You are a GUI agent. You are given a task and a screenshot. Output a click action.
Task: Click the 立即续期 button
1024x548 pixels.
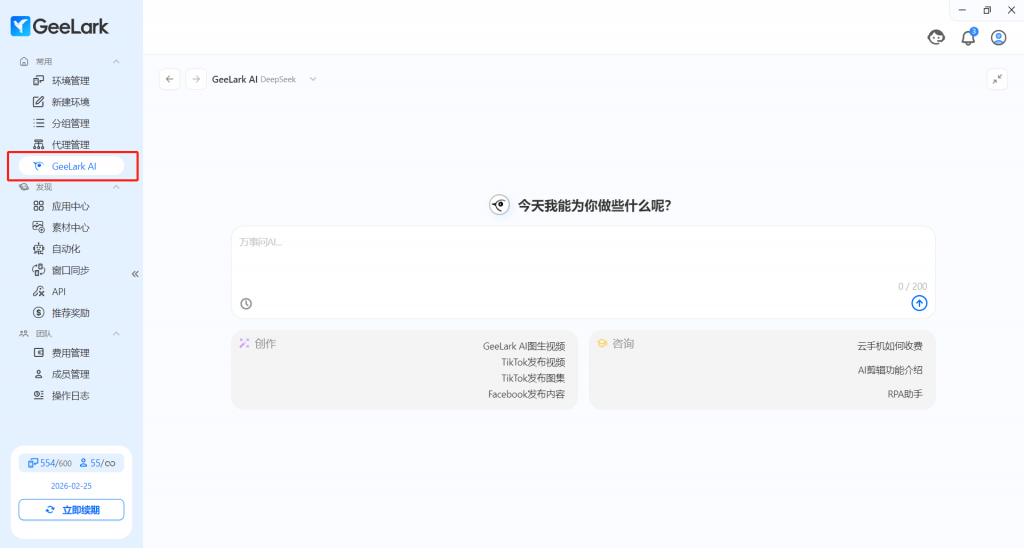coord(71,510)
